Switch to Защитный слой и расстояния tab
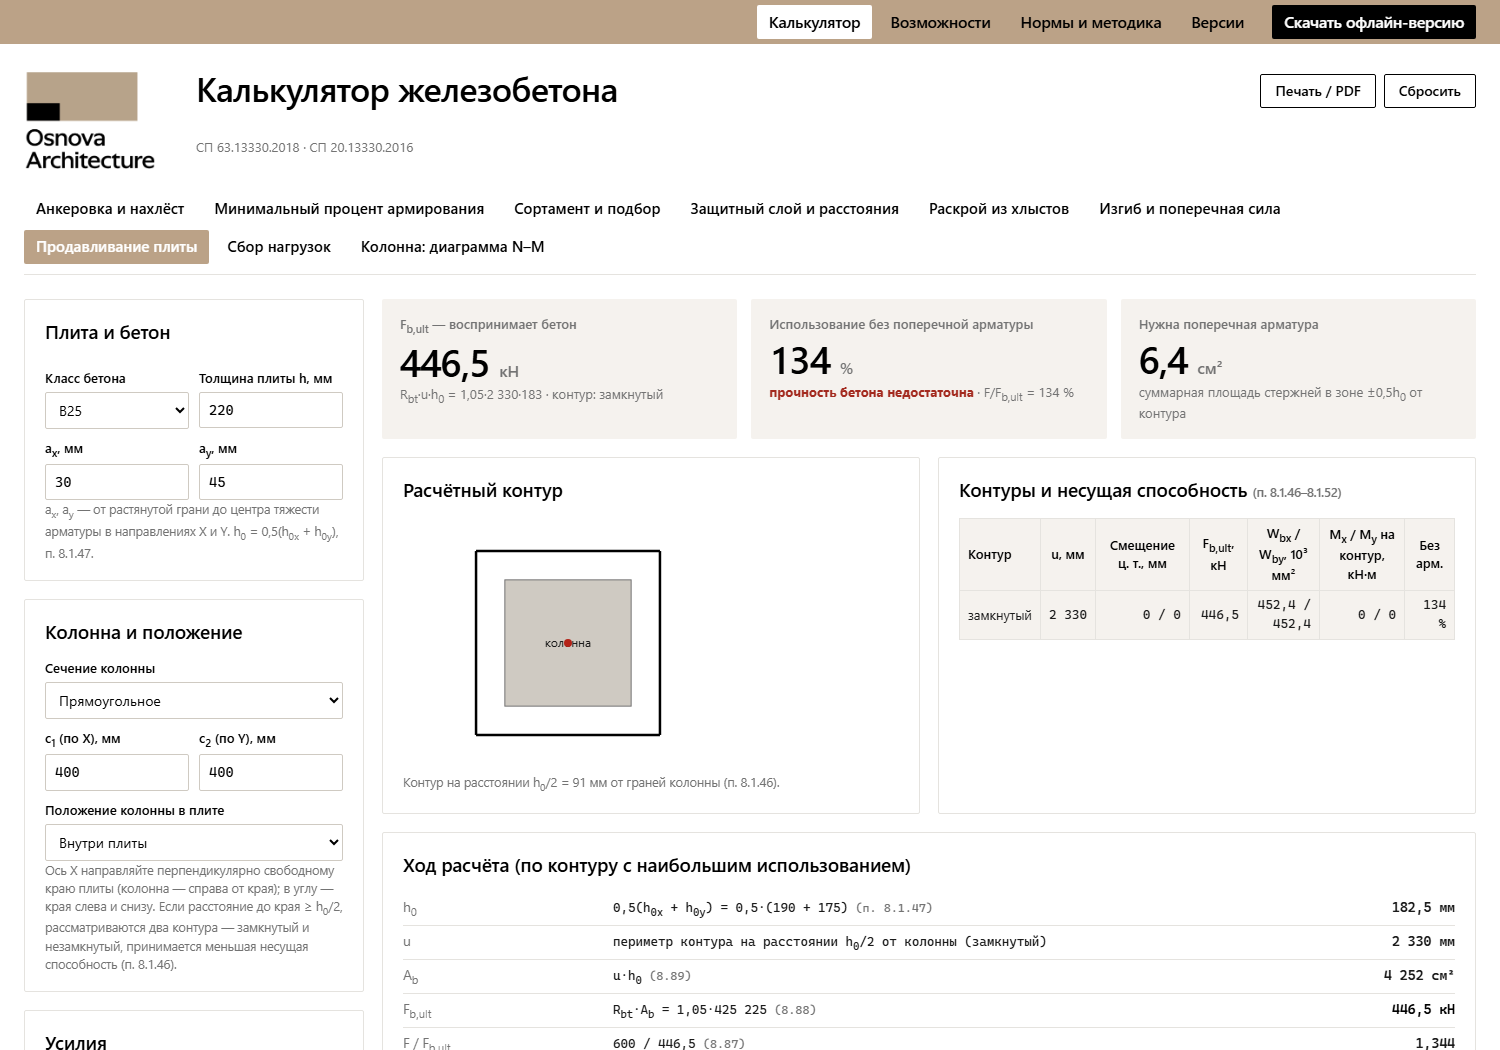Image resolution: width=1500 pixels, height=1050 pixels. (794, 209)
